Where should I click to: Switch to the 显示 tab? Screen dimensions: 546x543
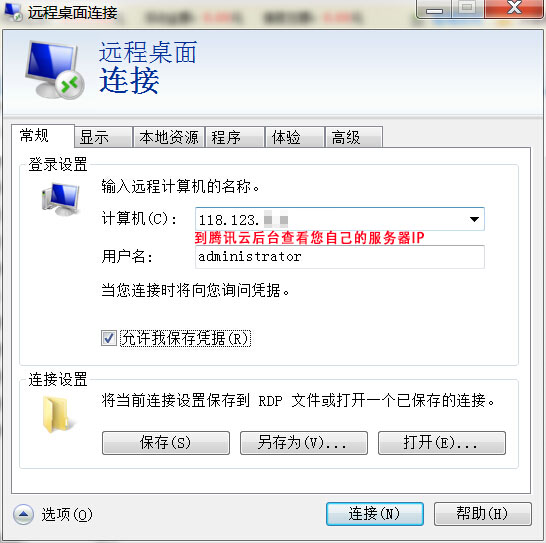103,137
